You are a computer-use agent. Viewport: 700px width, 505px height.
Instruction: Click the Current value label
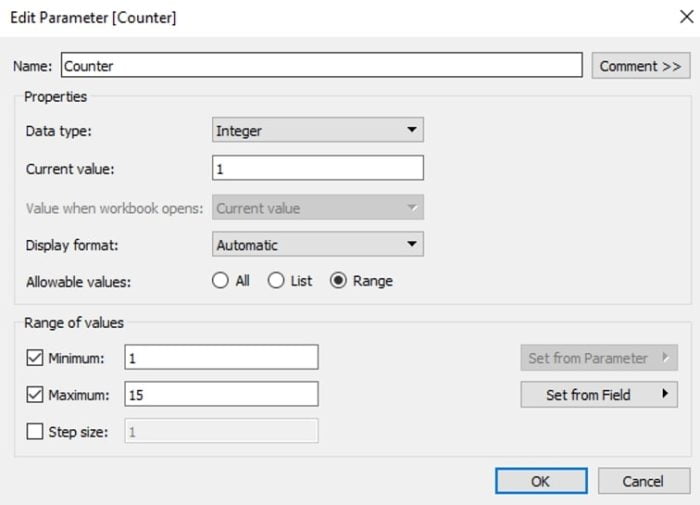pyautogui.click(x=70, y=169)
